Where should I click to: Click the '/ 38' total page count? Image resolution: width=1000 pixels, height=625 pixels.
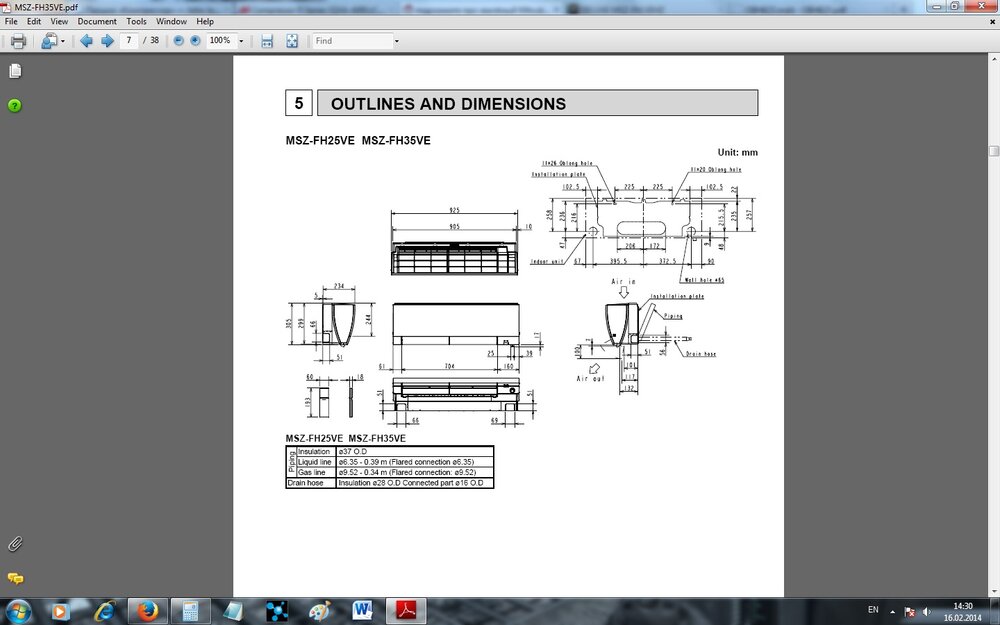(x=151, y=40)
